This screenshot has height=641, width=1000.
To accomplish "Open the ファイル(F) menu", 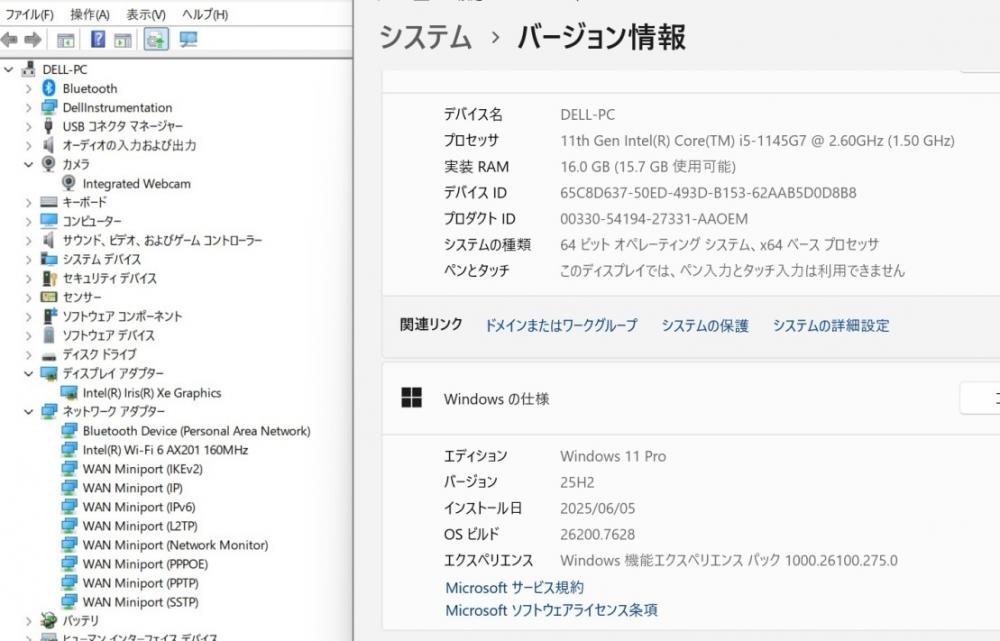I will [29, 14].
